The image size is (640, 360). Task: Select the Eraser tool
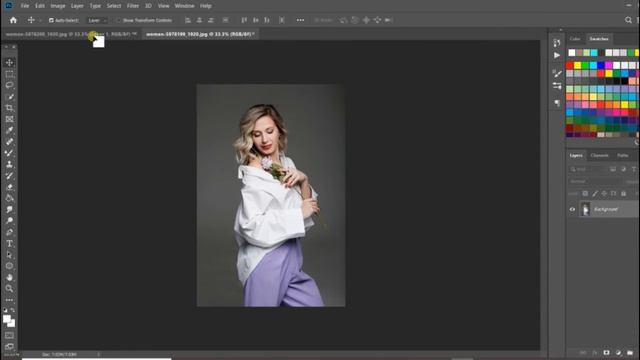[9, 187]
